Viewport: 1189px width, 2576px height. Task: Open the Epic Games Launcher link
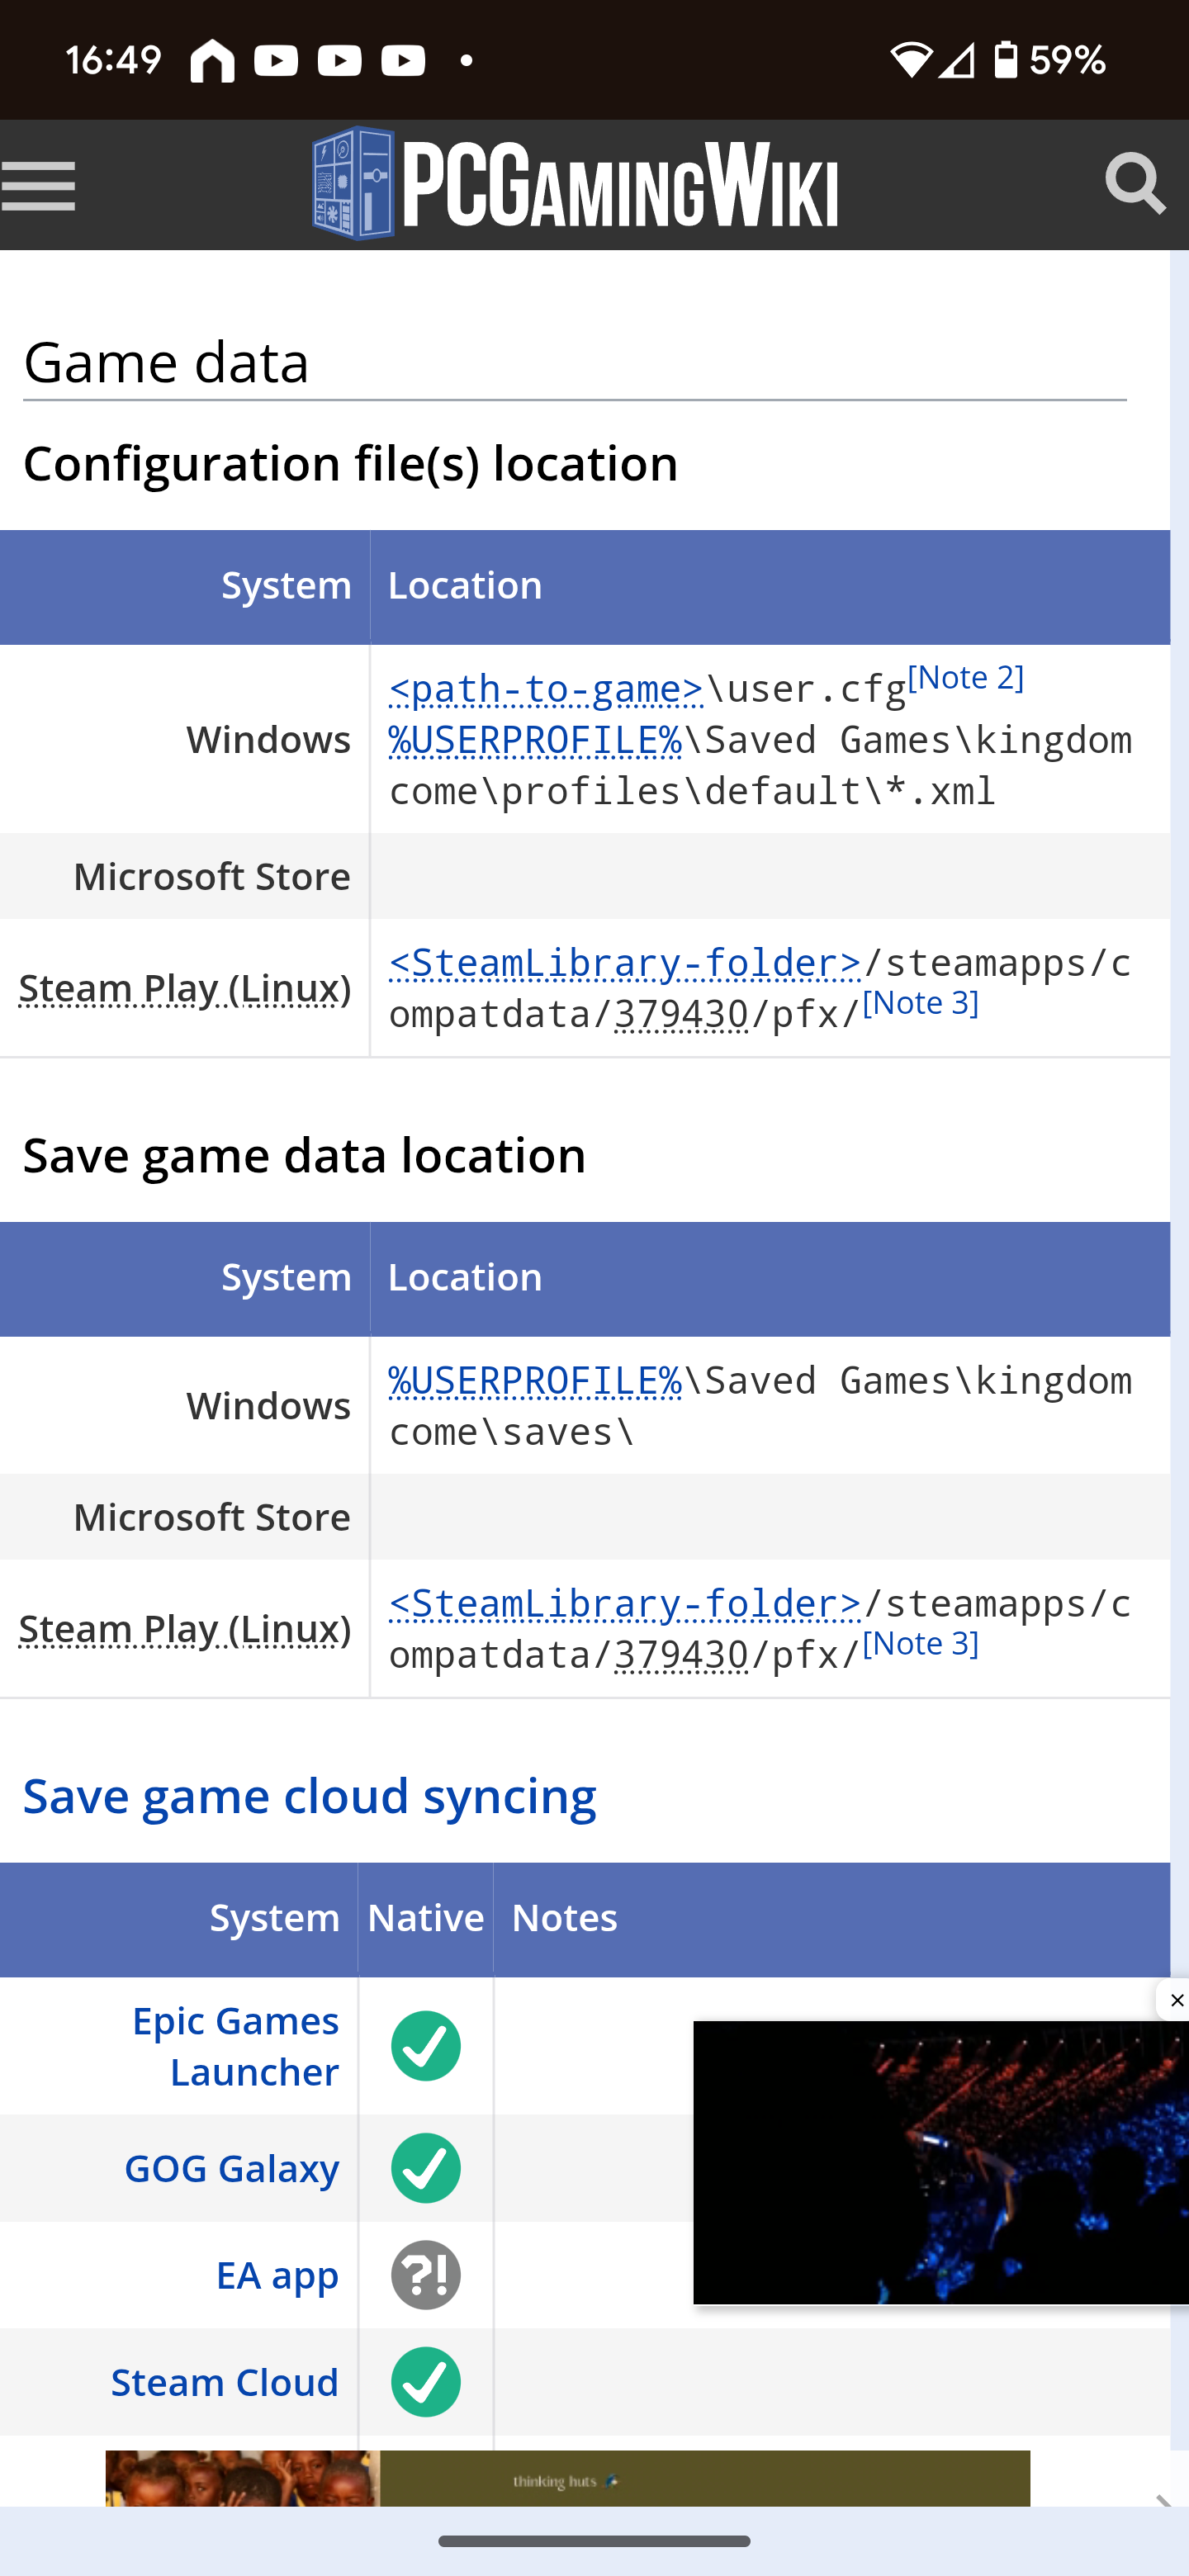(236, 2045)
